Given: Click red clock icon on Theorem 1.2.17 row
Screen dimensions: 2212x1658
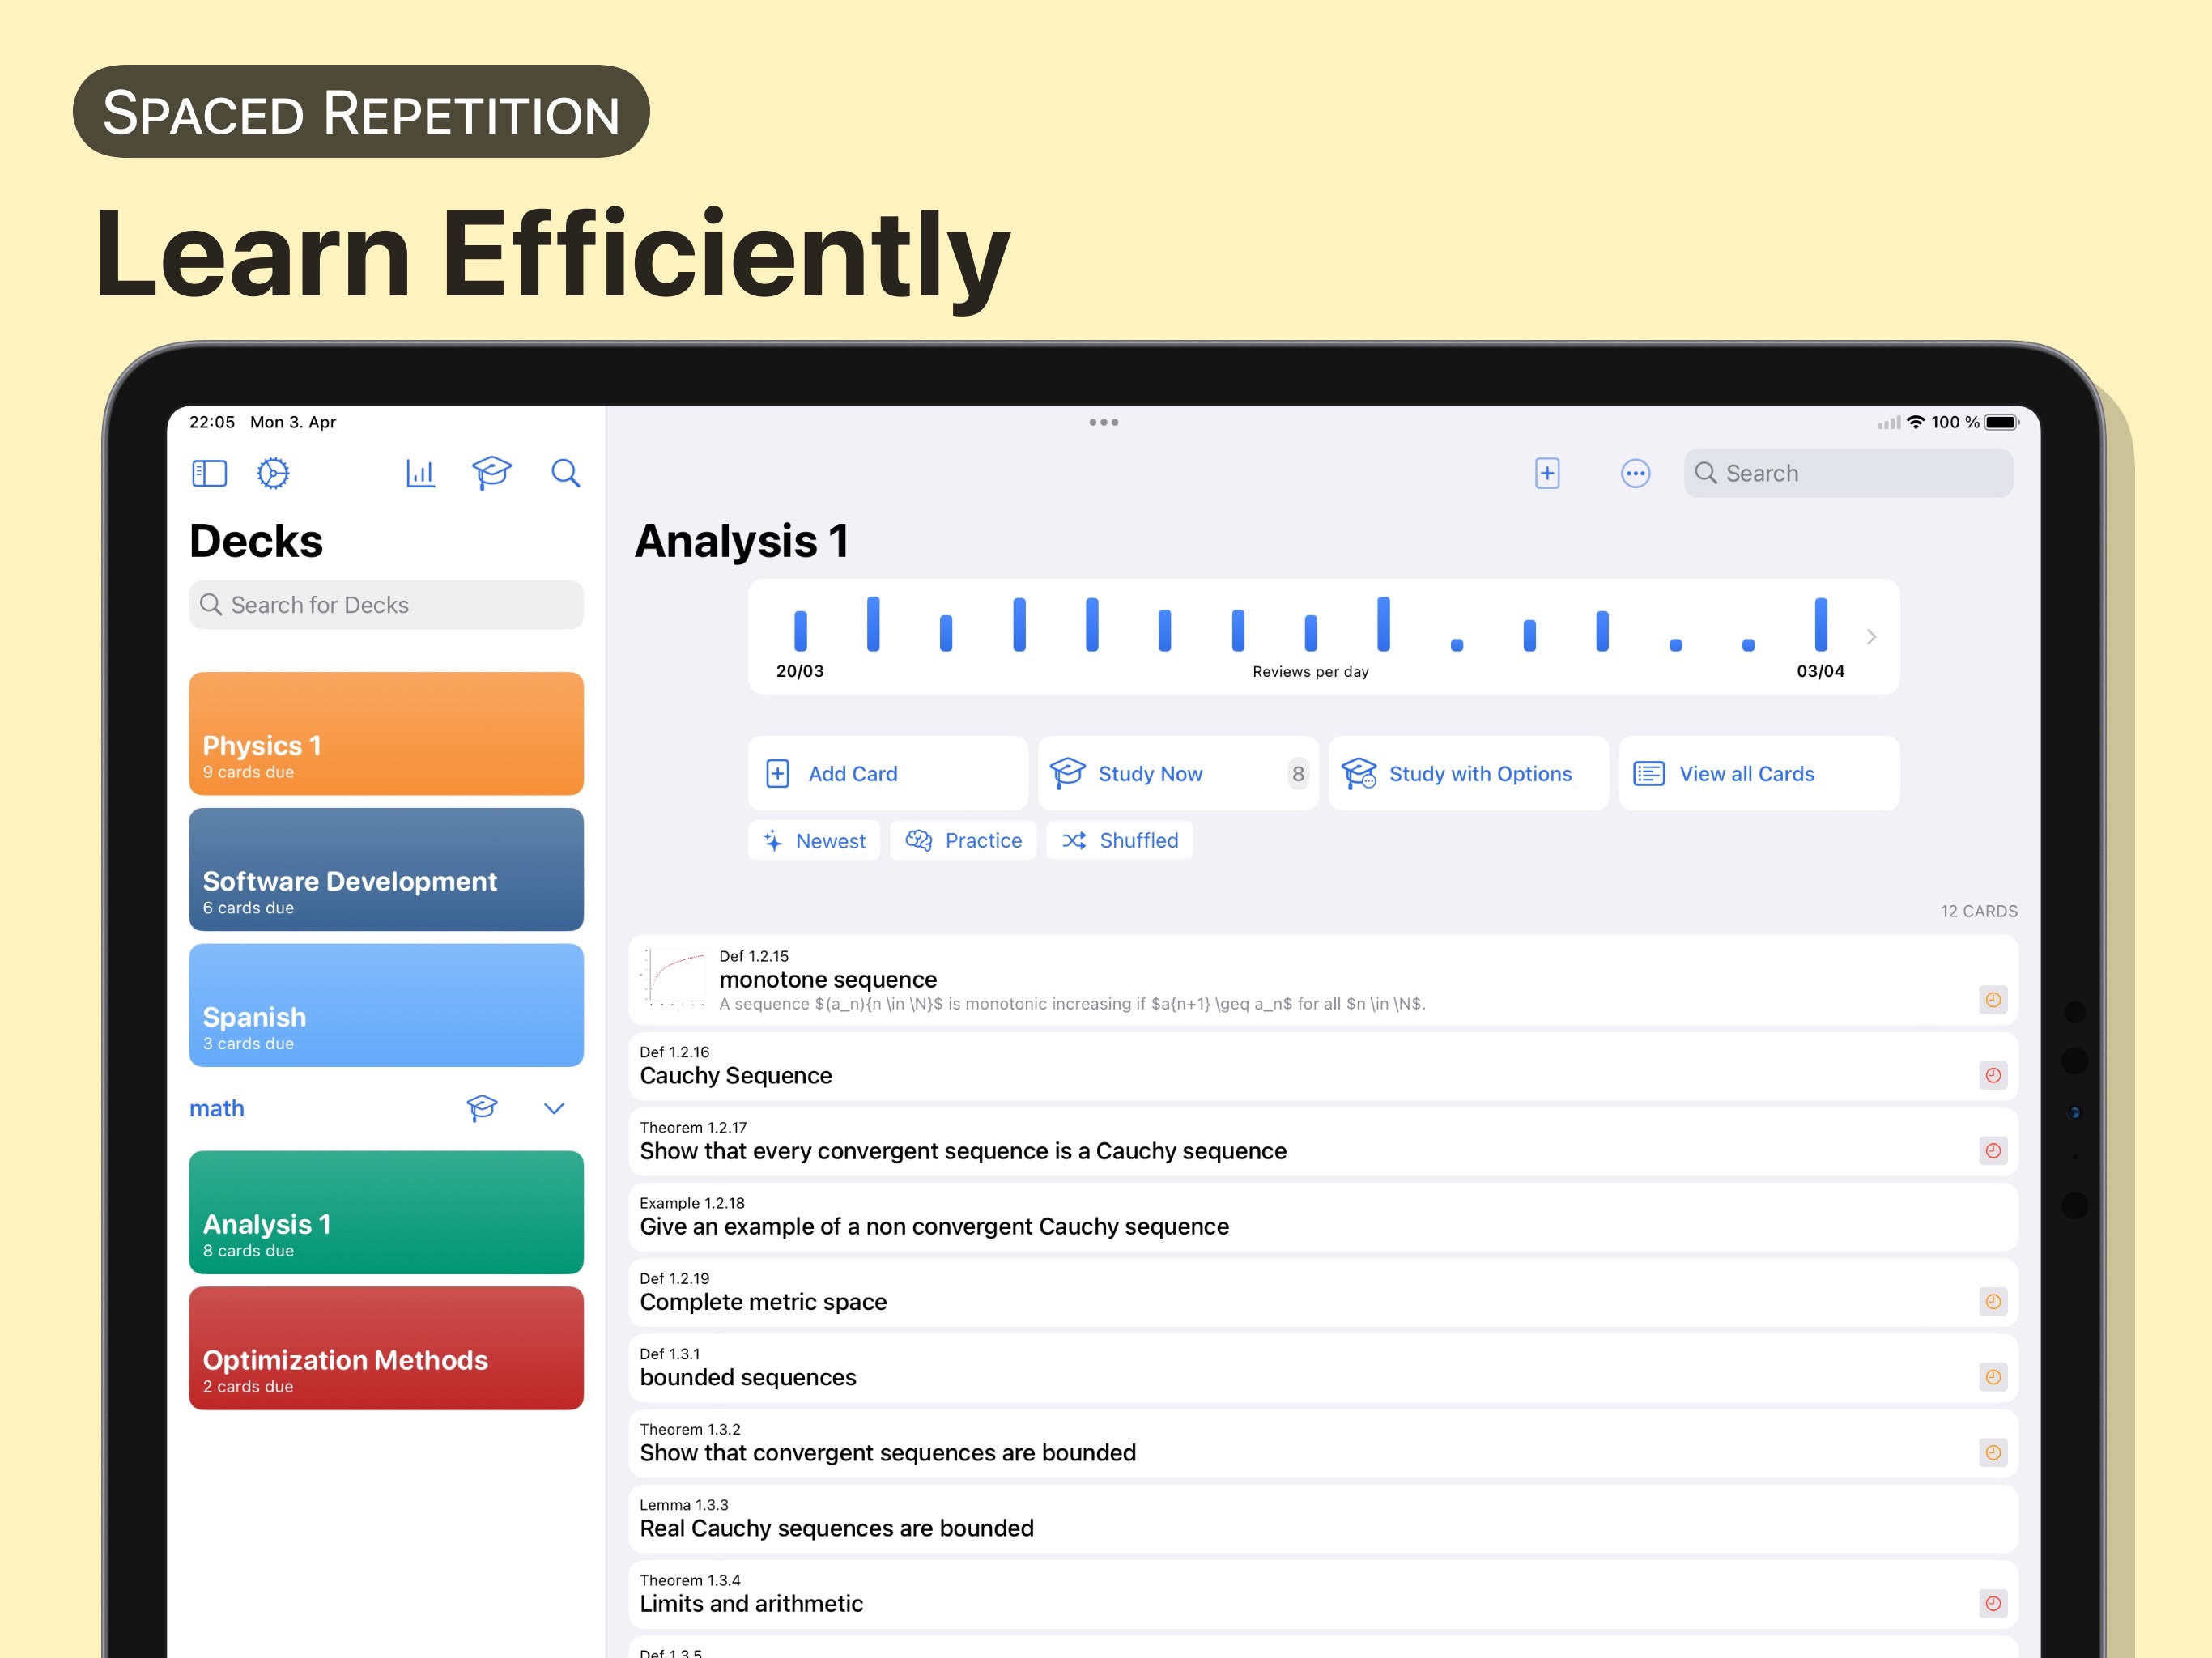Looking at the screenshot, I should coord(1993,1151).
